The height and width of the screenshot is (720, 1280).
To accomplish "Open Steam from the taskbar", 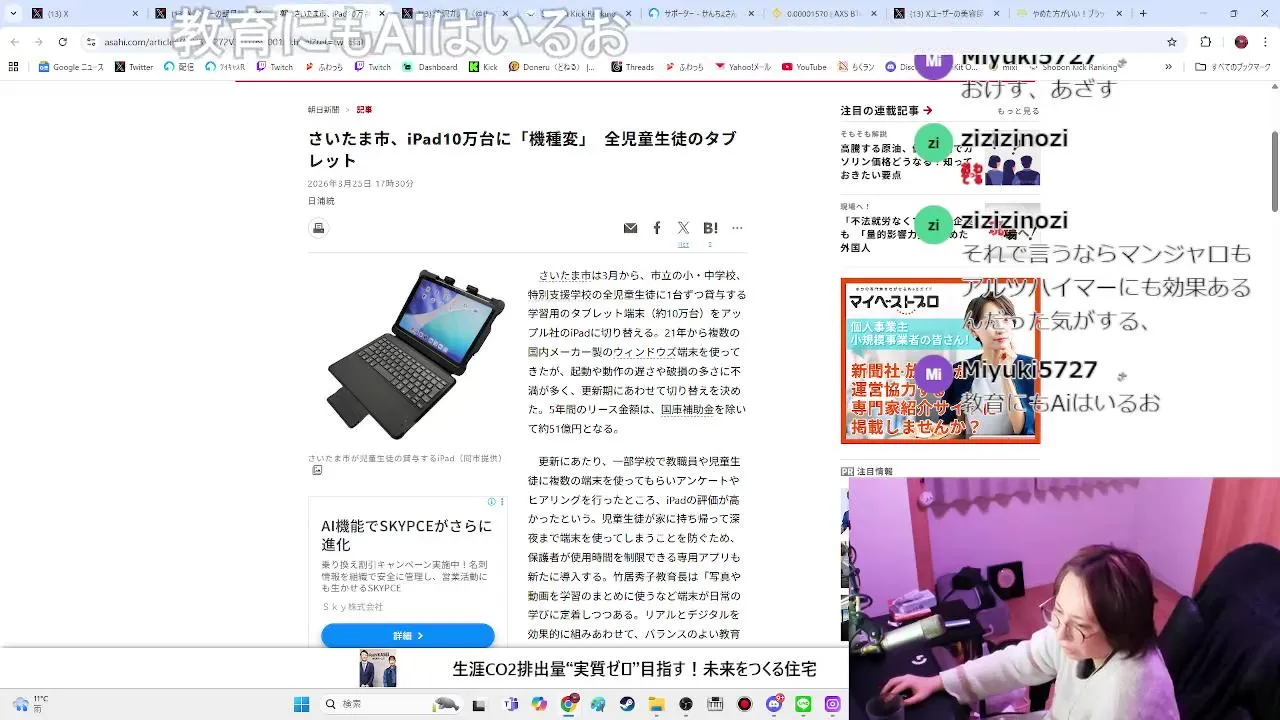I will coord(627,704).
